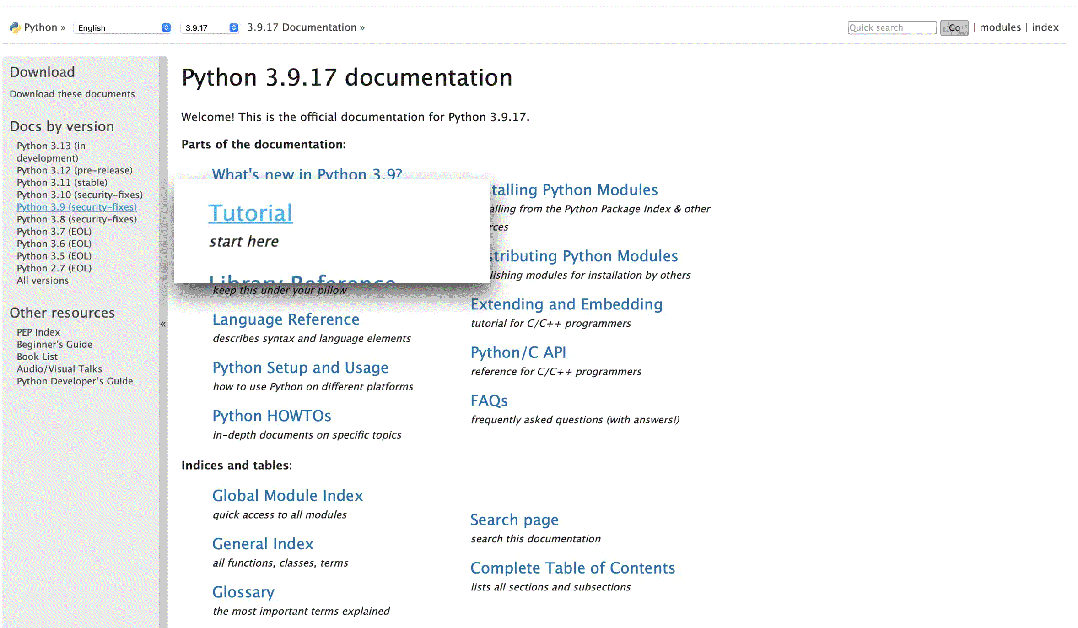Image resolution: width=1078 pixels, height=628 pixels.
Task: Open the 3.9.17 version dropdown
Action: 210,28
